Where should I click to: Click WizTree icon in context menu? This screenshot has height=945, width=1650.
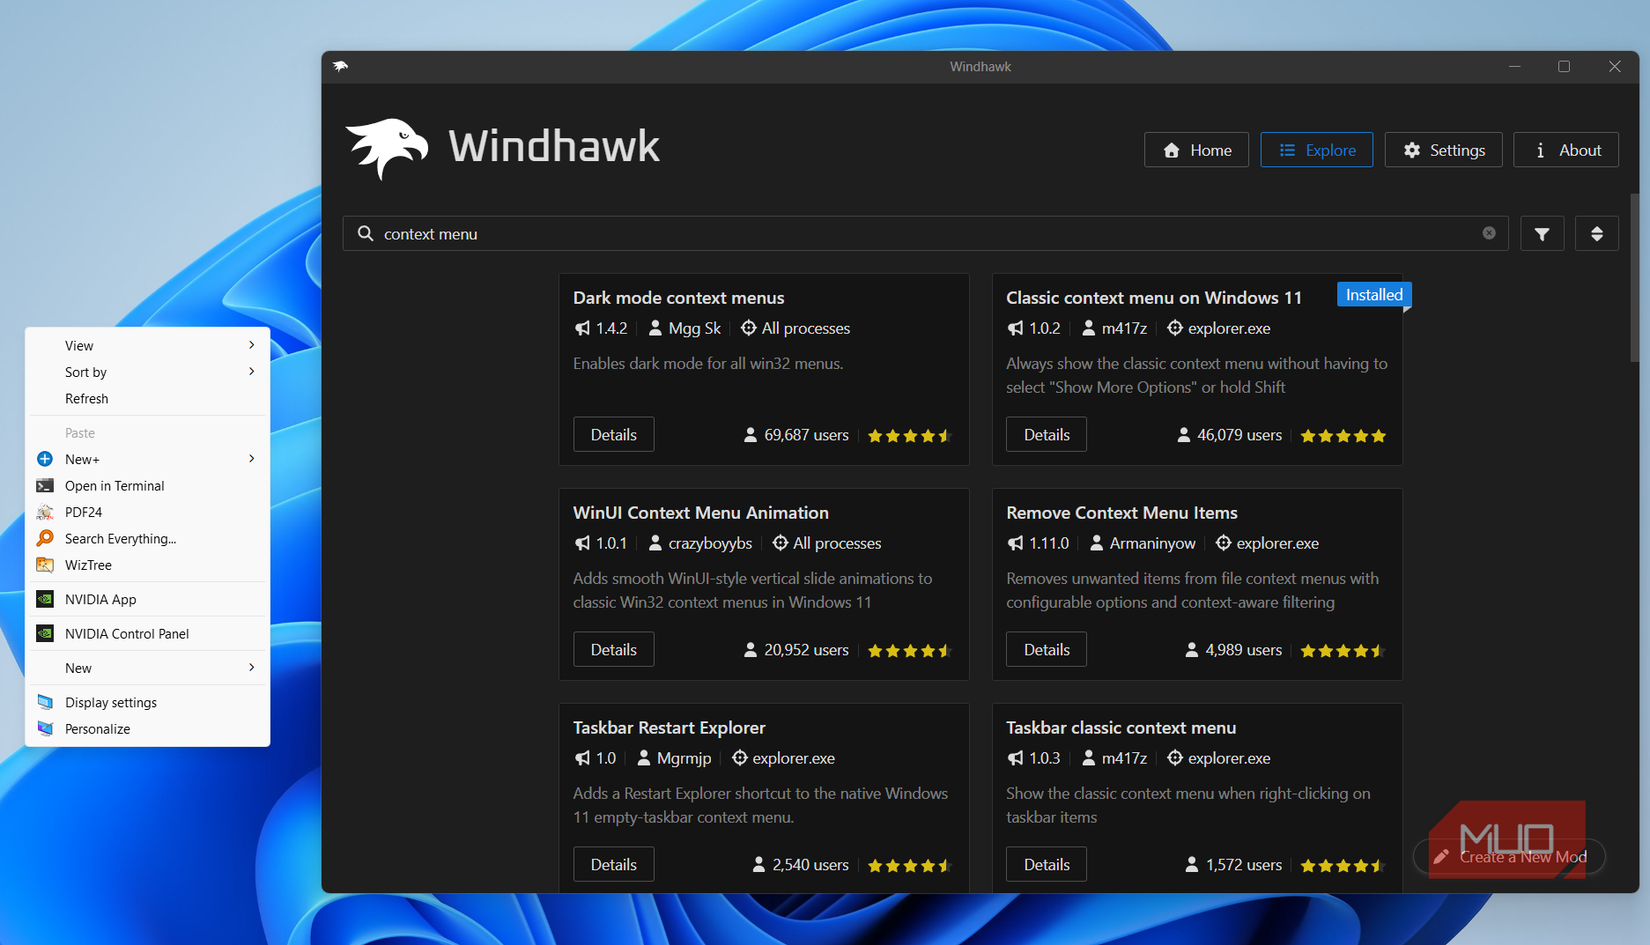45,565
